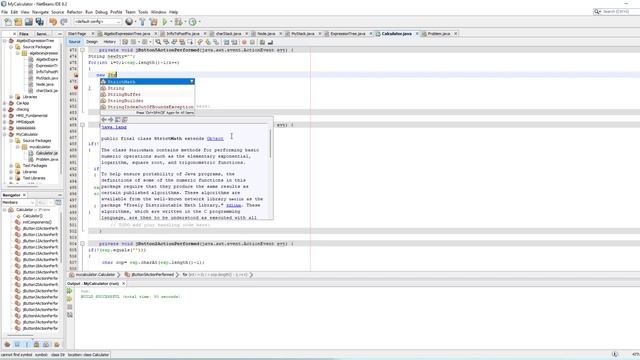Follow the java.lang link in Javadoc popup
The width and height of the screenshot is (640, 360).
coord(114,127)
